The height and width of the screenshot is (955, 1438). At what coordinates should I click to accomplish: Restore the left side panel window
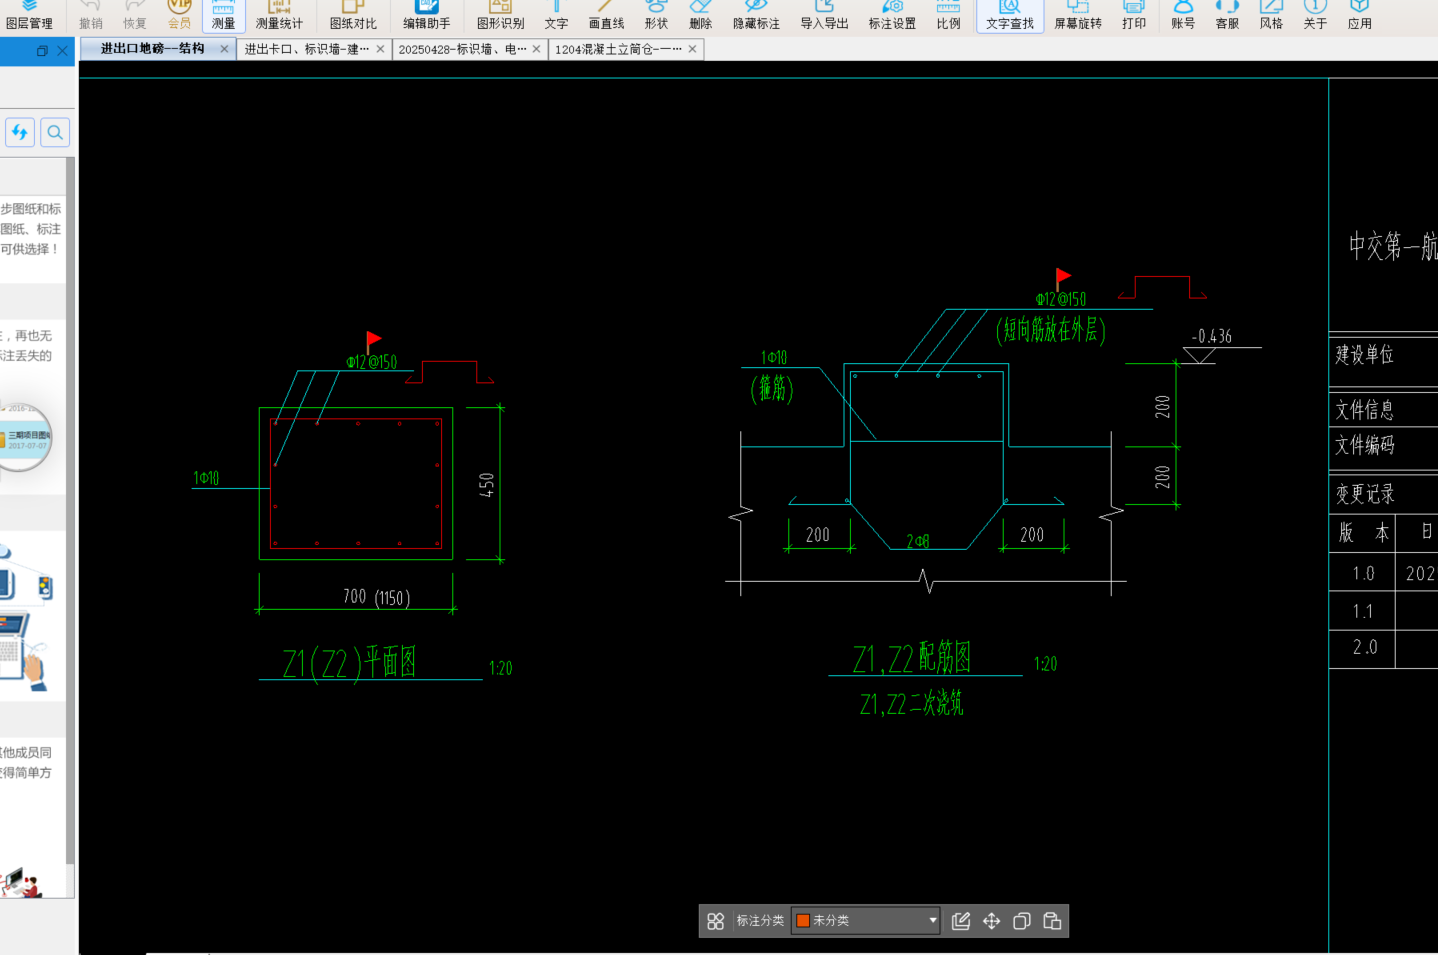(x=42, y=51)
